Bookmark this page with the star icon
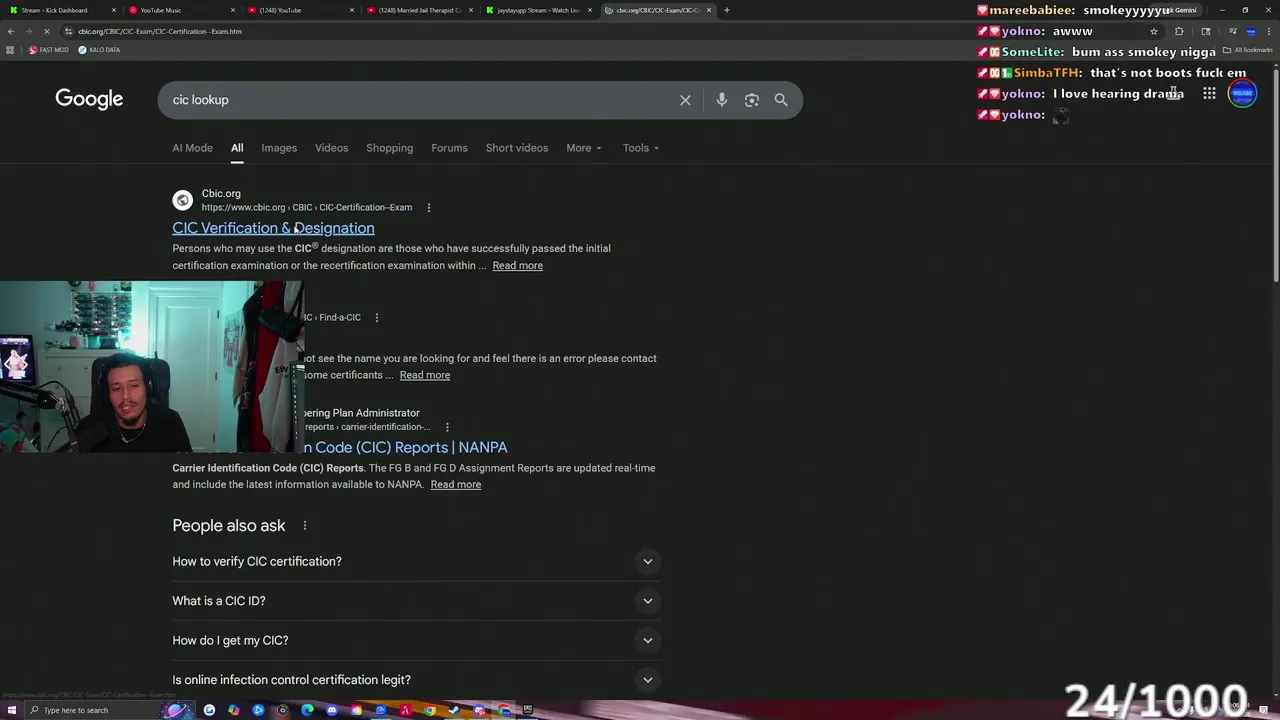The image size is (1280, 720). 1153,31
